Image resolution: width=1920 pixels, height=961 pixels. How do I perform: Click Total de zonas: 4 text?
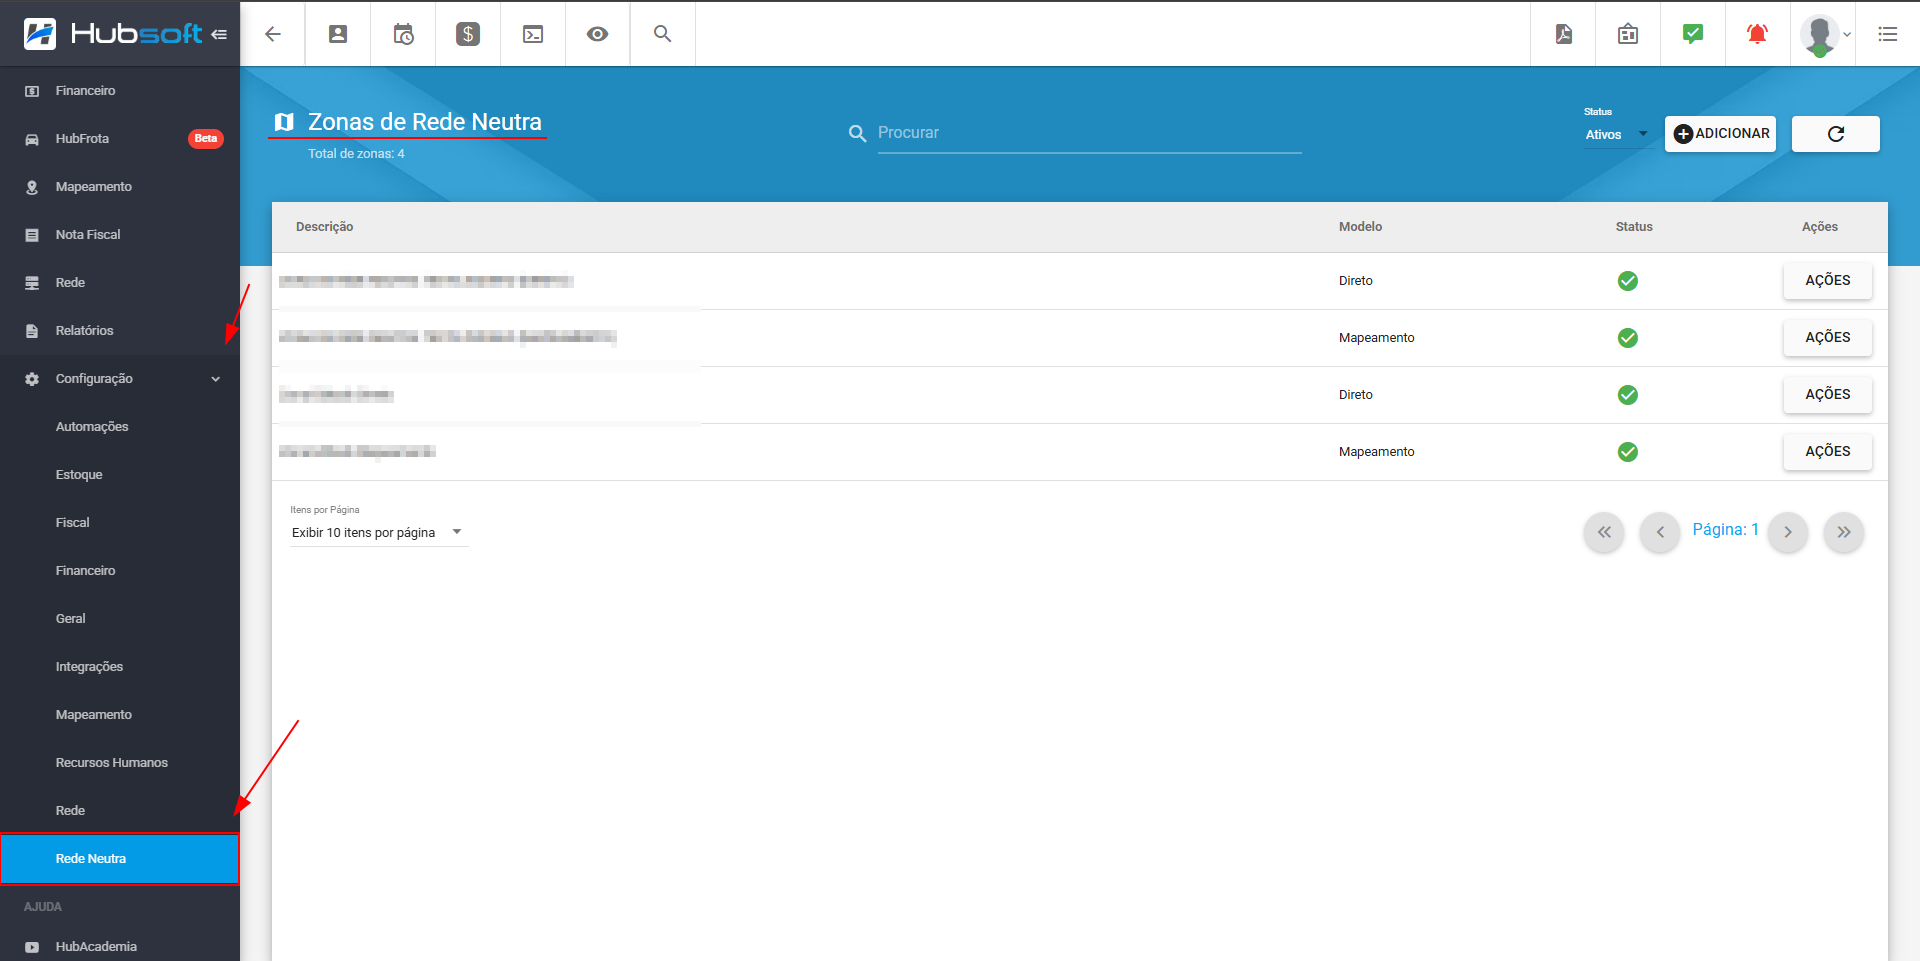[x=356, y=154]
